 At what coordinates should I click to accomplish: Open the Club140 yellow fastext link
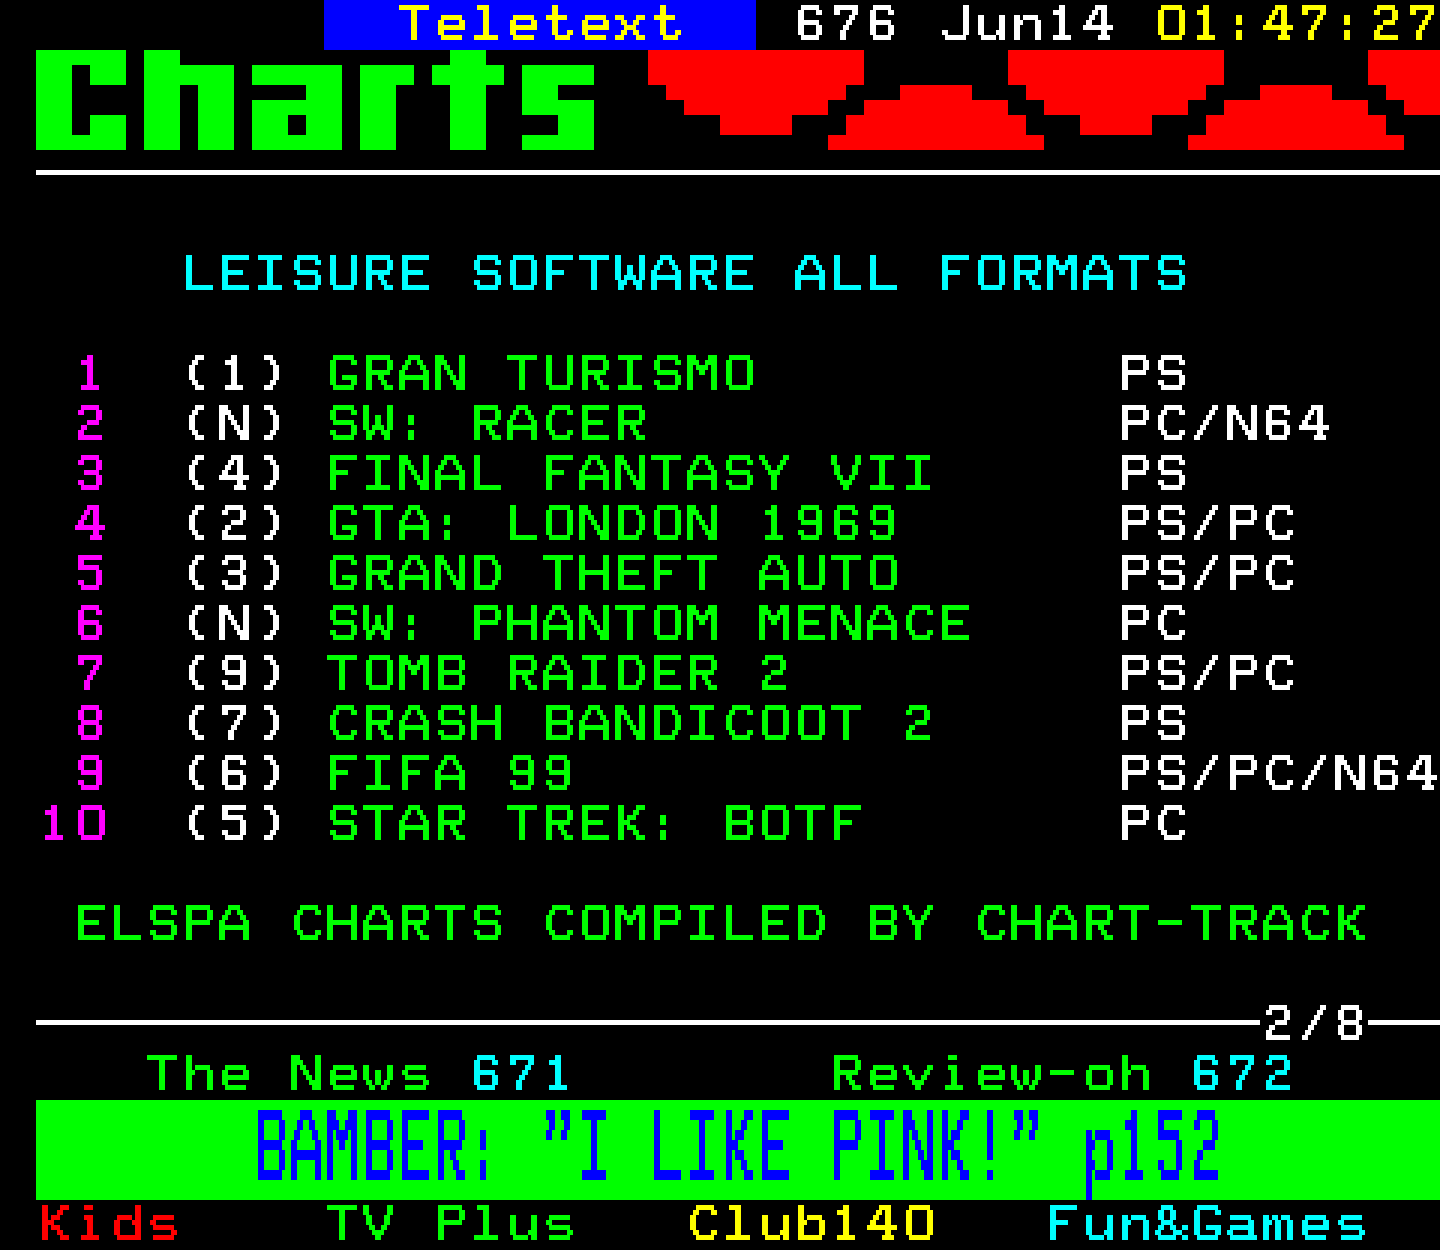pos(811,1224)
